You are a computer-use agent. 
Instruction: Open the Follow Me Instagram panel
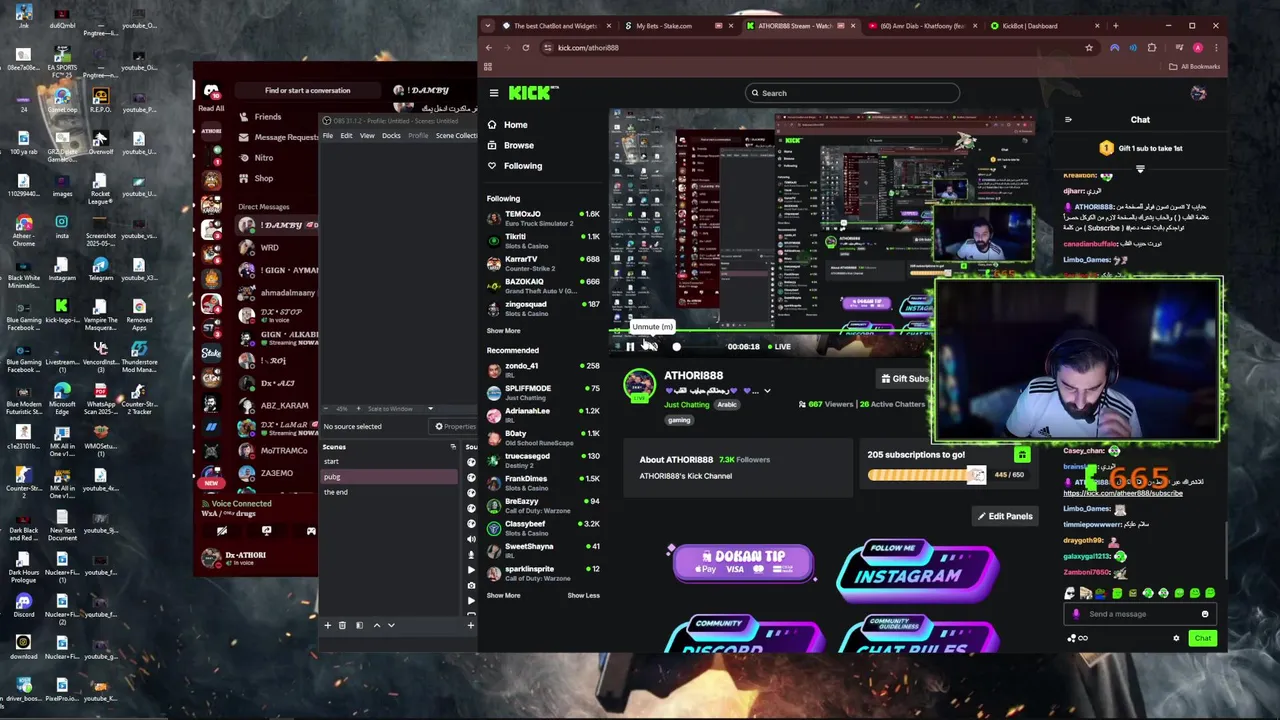(x=916, y=570)
